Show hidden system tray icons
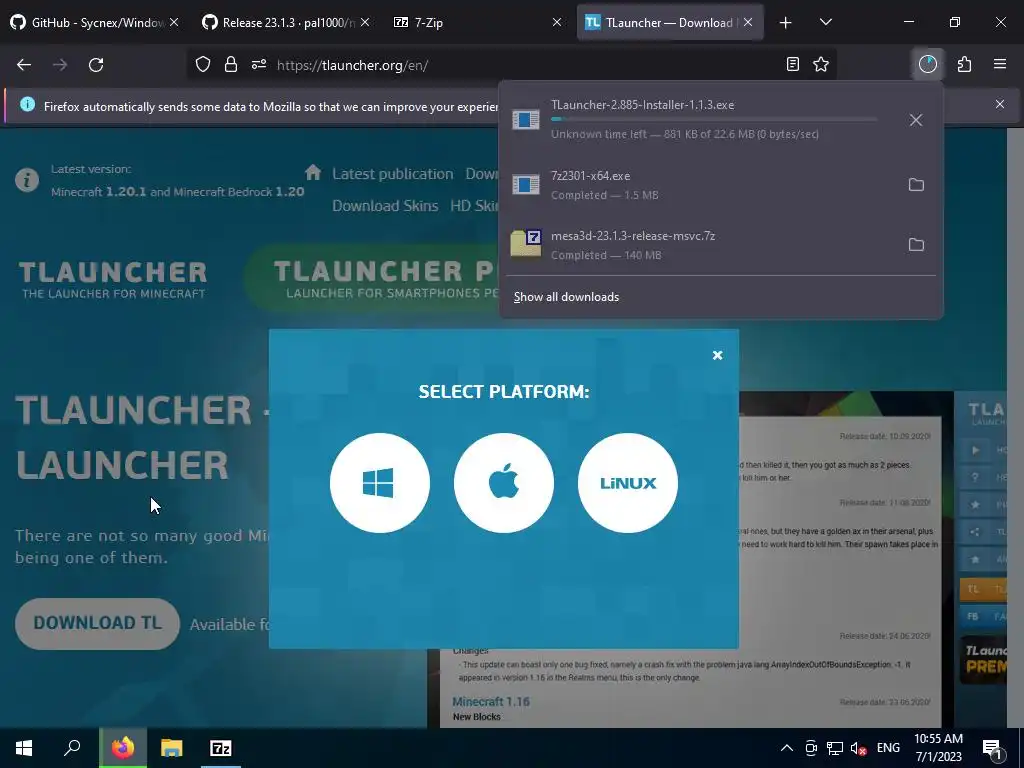The height and width of the screenshot is (768, 1024). [x=787, y=748]
